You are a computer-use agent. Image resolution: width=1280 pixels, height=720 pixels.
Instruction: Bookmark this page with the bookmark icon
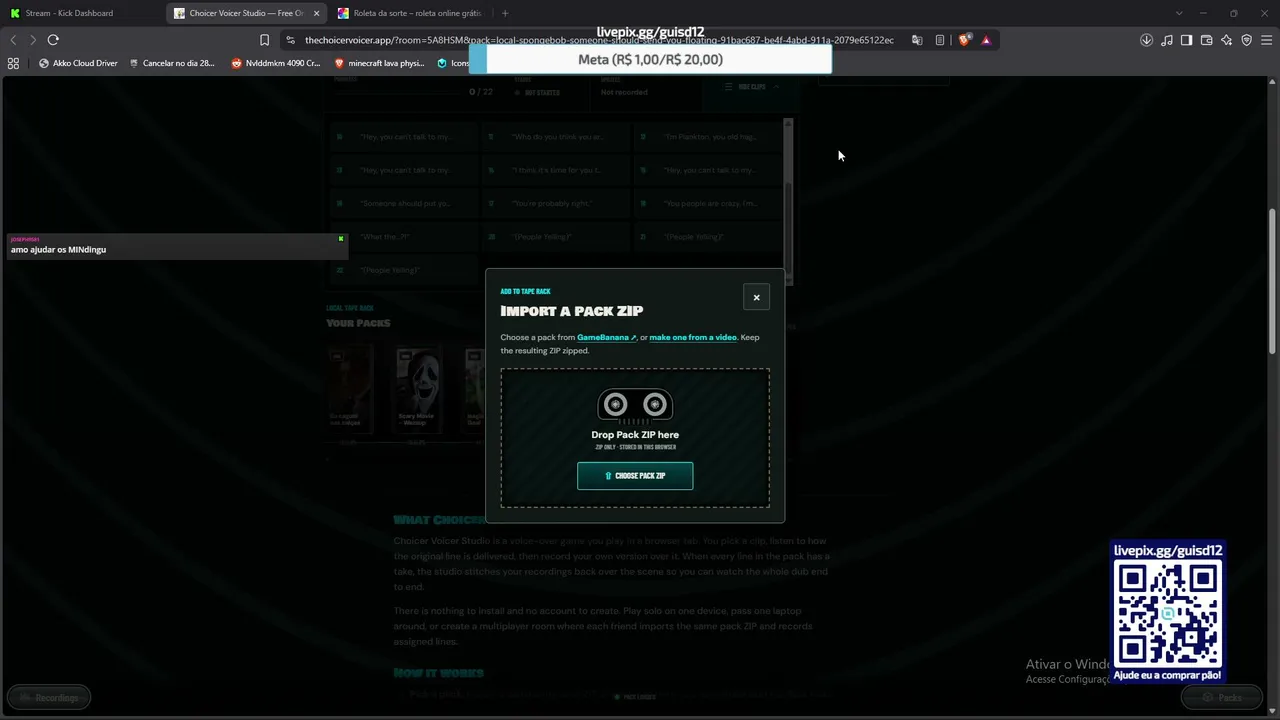[x=264, y=40]
